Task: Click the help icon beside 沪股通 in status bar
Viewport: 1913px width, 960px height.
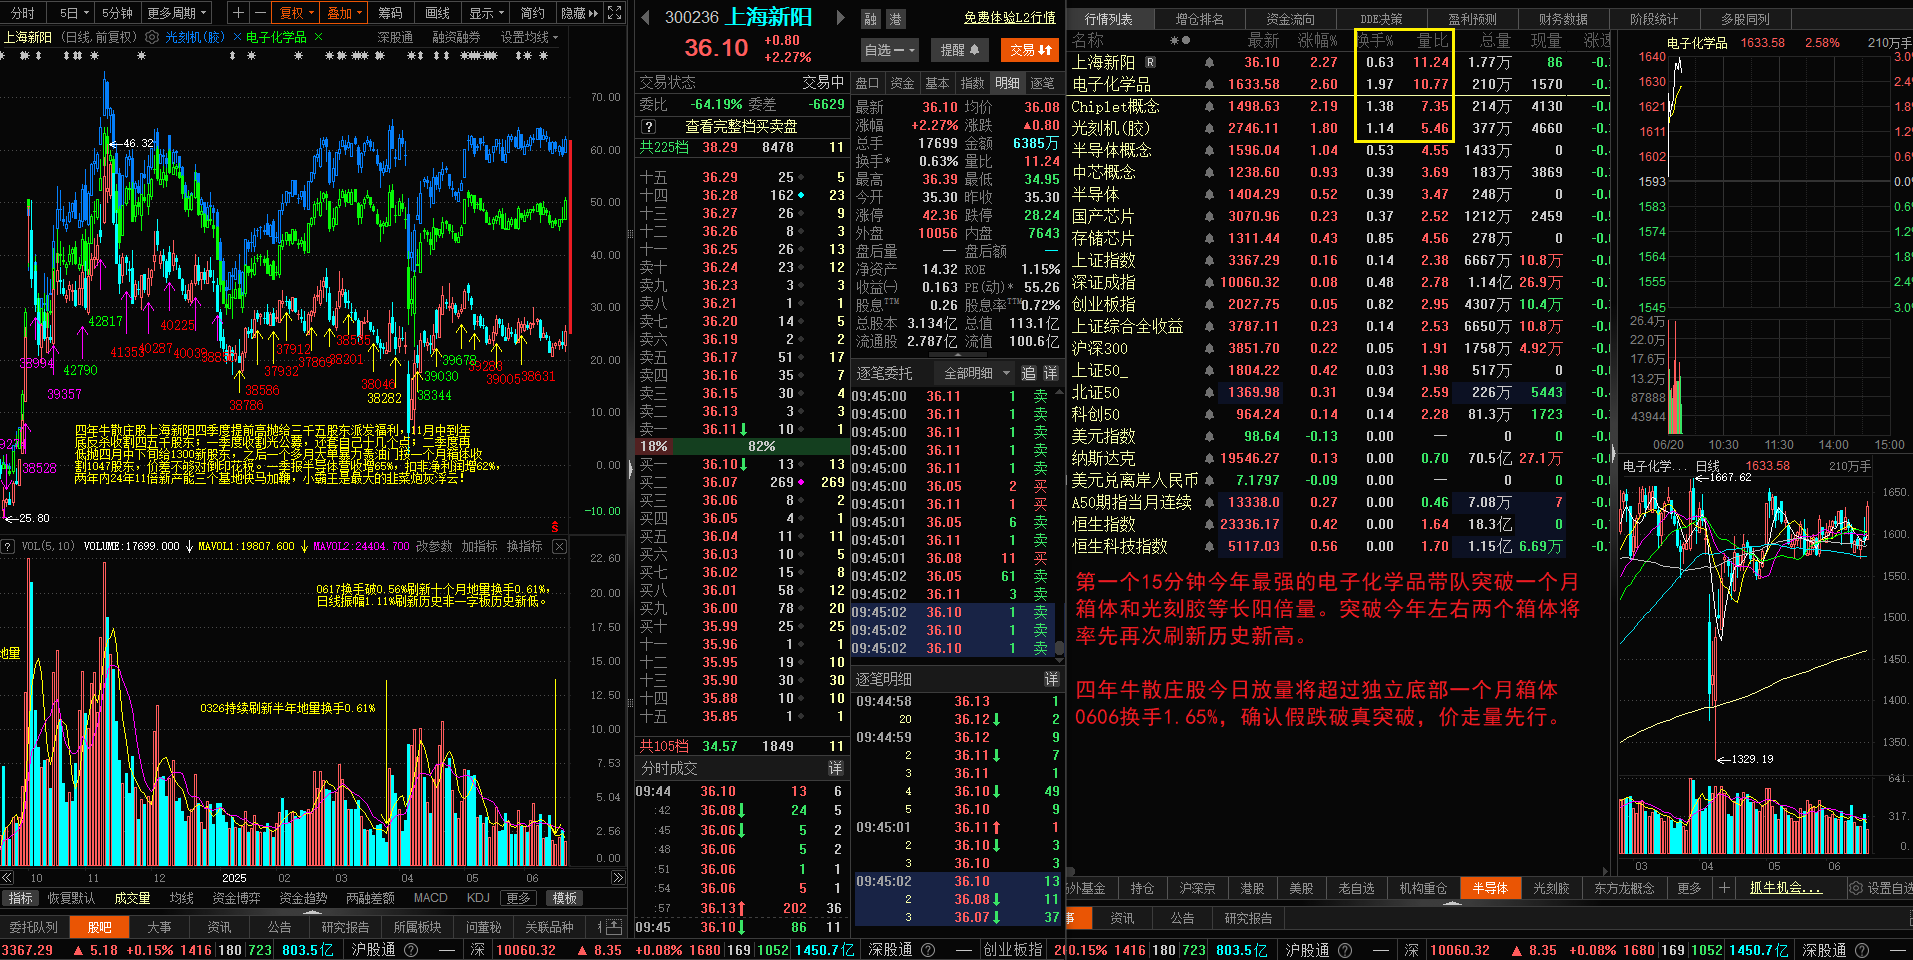Action: click(410, 950)
